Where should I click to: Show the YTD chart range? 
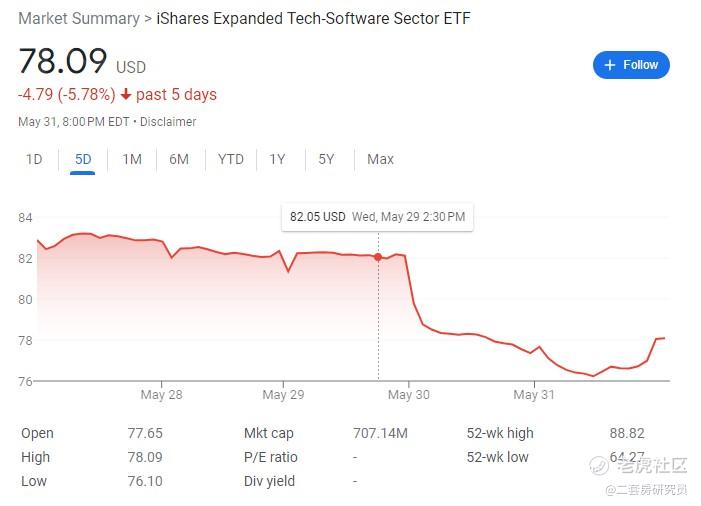pos(231,159)
